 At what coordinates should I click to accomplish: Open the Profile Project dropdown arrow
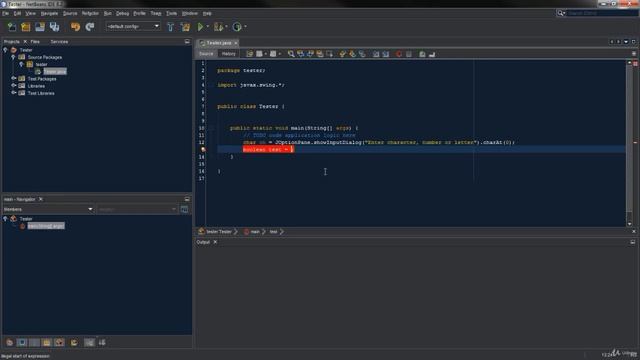click(245, 27)
